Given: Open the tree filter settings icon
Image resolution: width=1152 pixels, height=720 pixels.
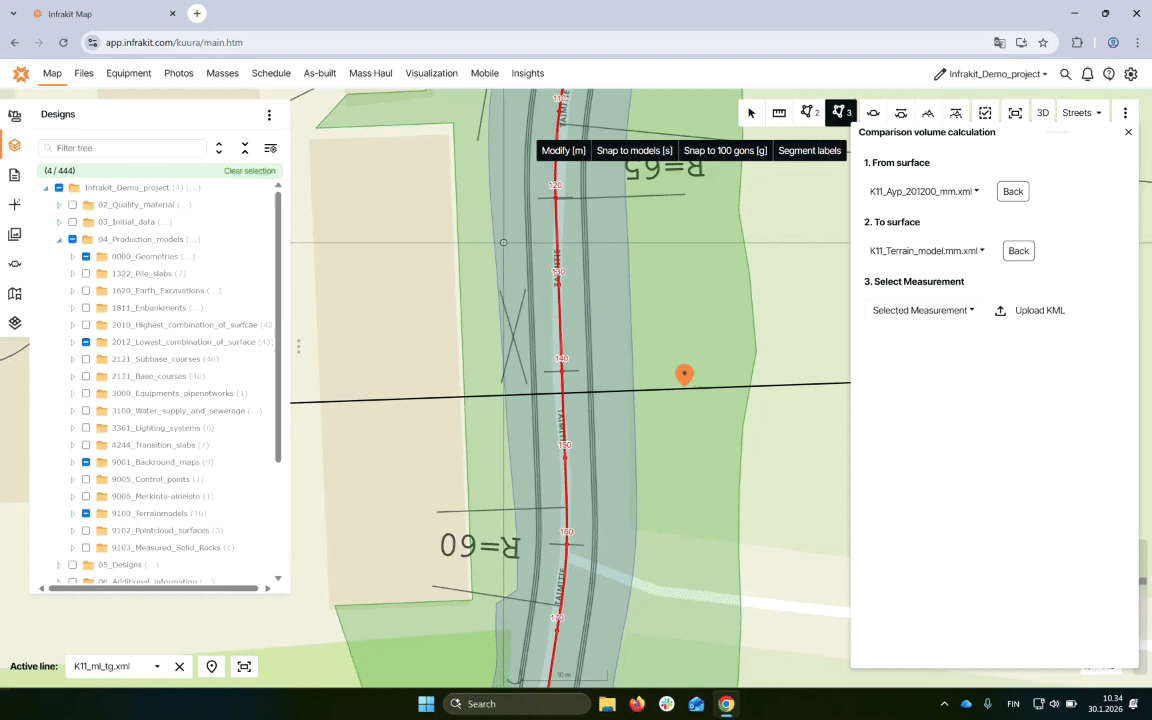Looking at the screenshot, I should click(x=270, y=148).
